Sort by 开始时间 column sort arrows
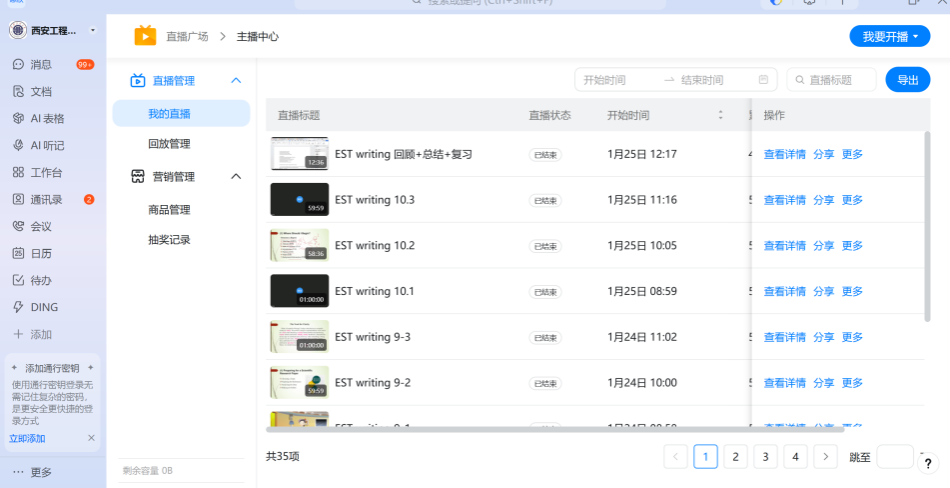This screenshot has width=950, height=488. coord(720,115)
